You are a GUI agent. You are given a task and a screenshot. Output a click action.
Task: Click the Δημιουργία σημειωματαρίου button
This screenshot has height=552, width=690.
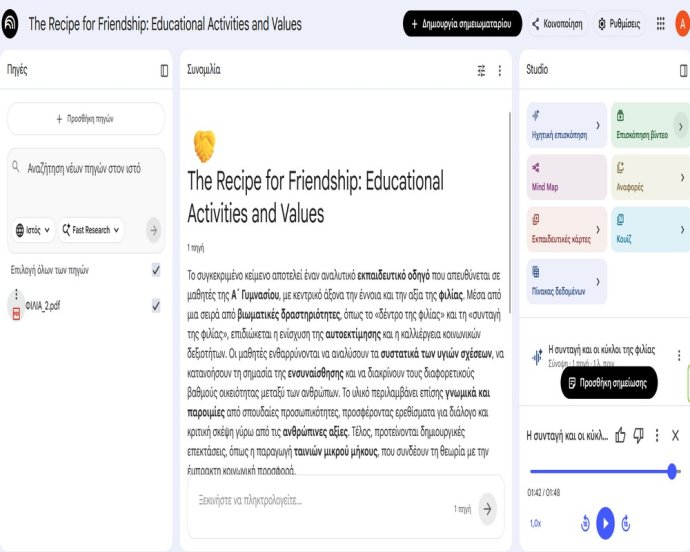[461, 23]
